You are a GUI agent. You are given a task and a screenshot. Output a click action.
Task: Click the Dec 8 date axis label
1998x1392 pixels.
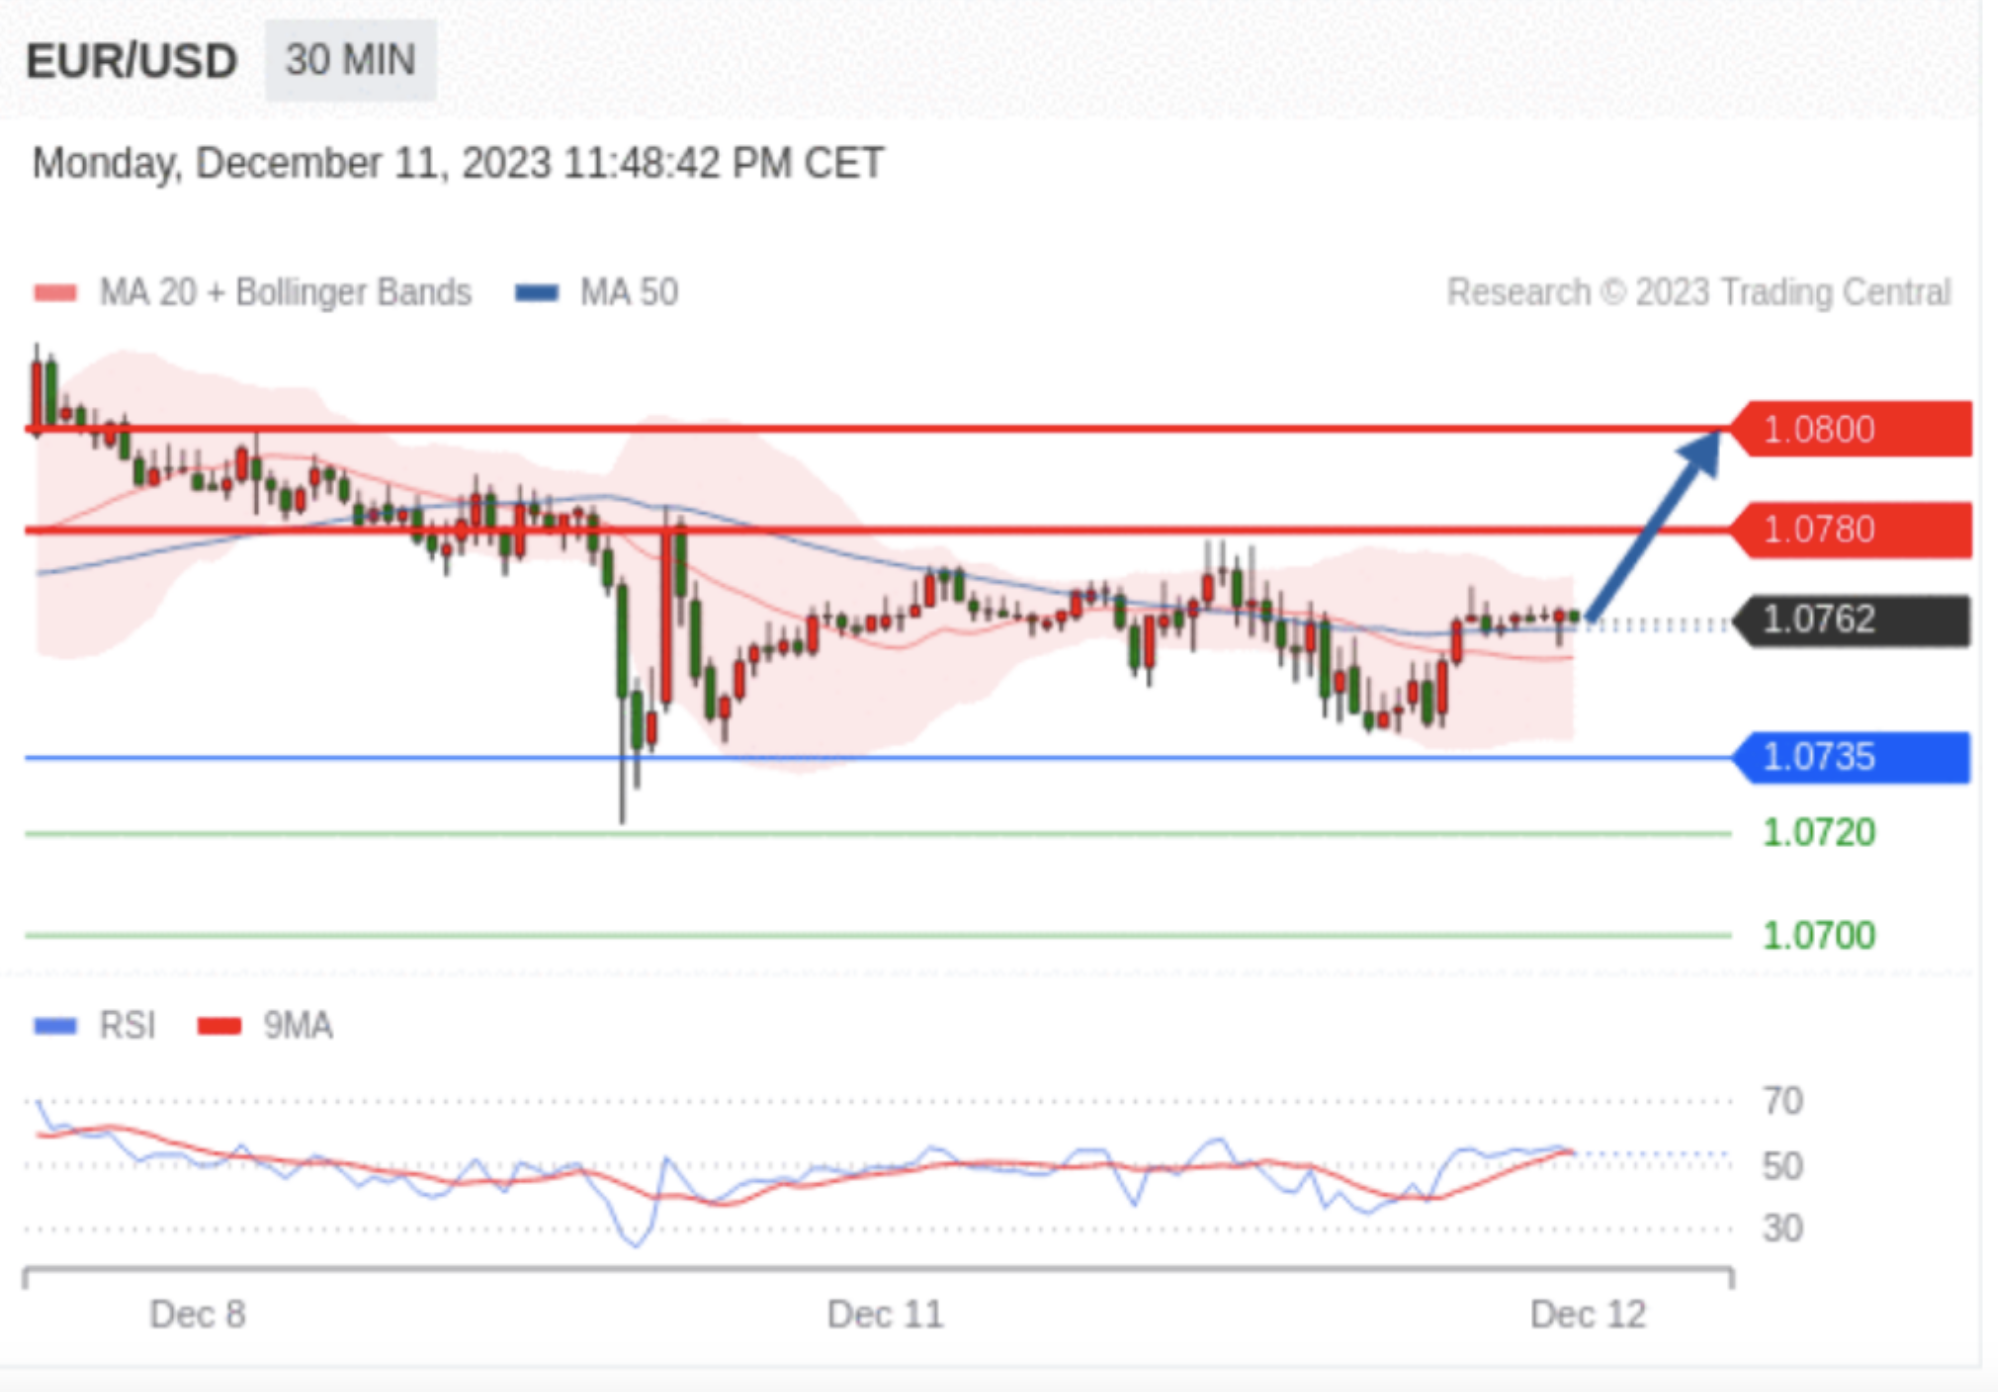coord(197,1315)
